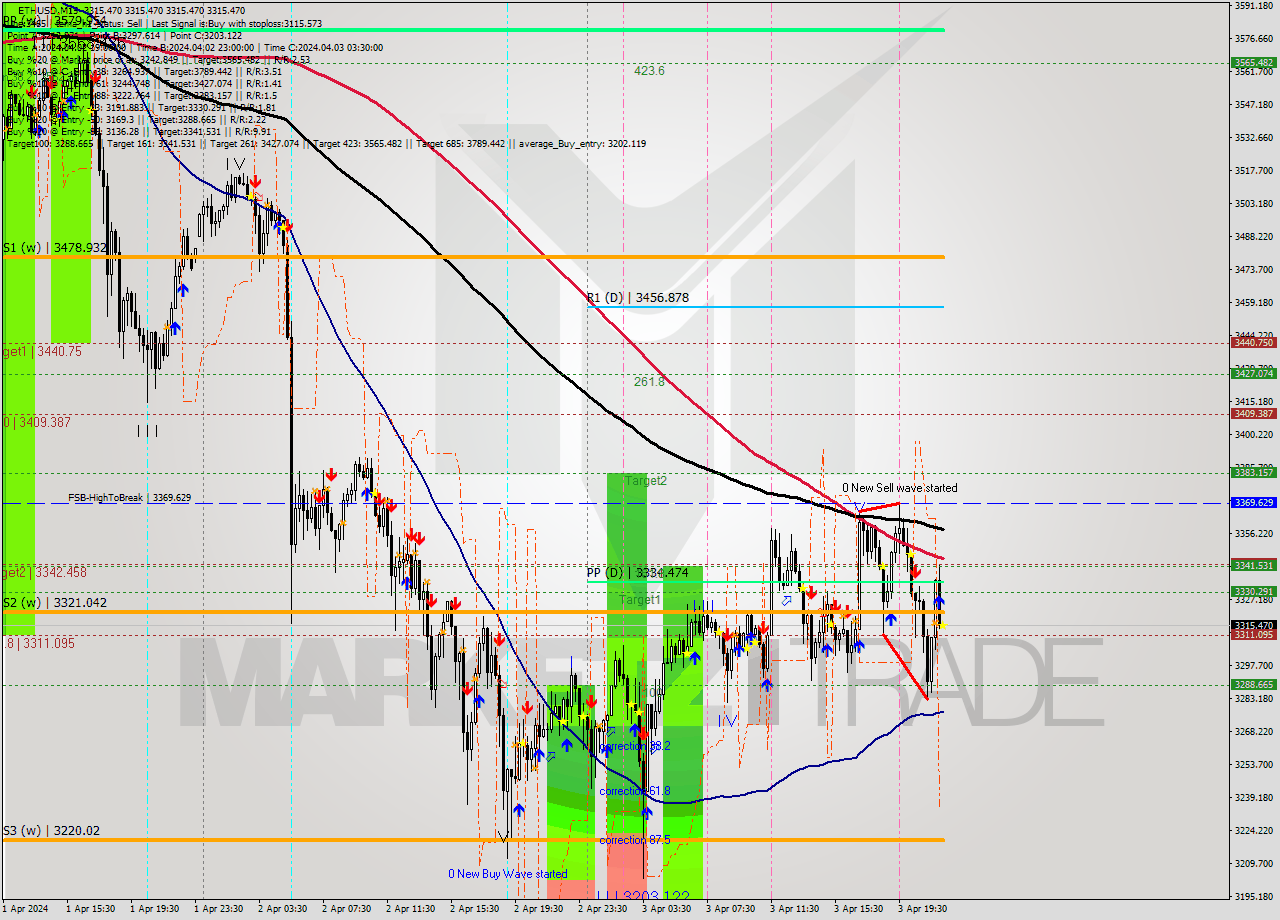The width and height of the screenshot is (1280, 920).
Task: Click the '0 | 3409.387' level label
Action: (37, 422)
